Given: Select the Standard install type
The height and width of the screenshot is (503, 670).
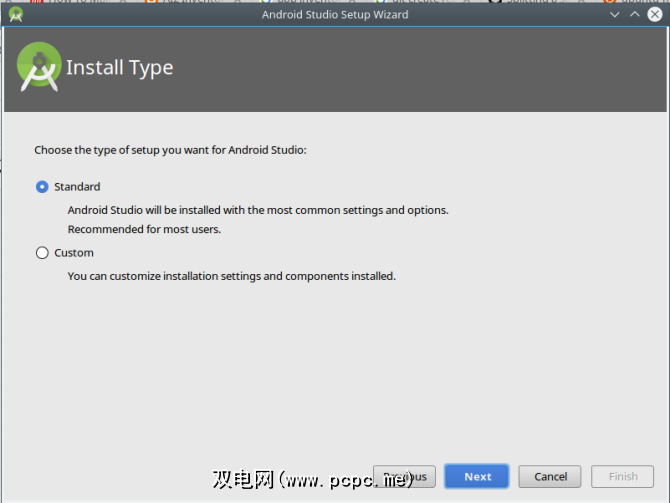Looking at the screenshot, I should point(42,187).
